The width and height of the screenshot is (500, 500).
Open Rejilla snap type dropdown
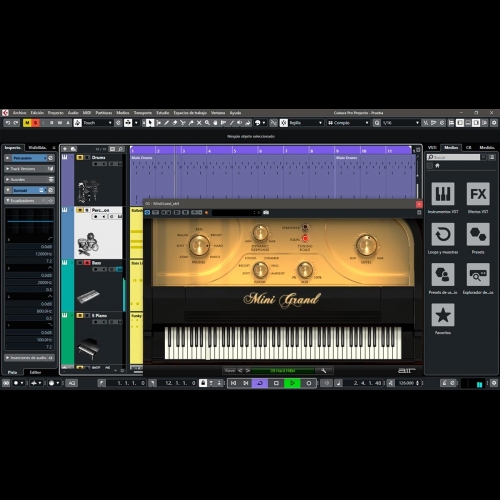click(306, 123)
